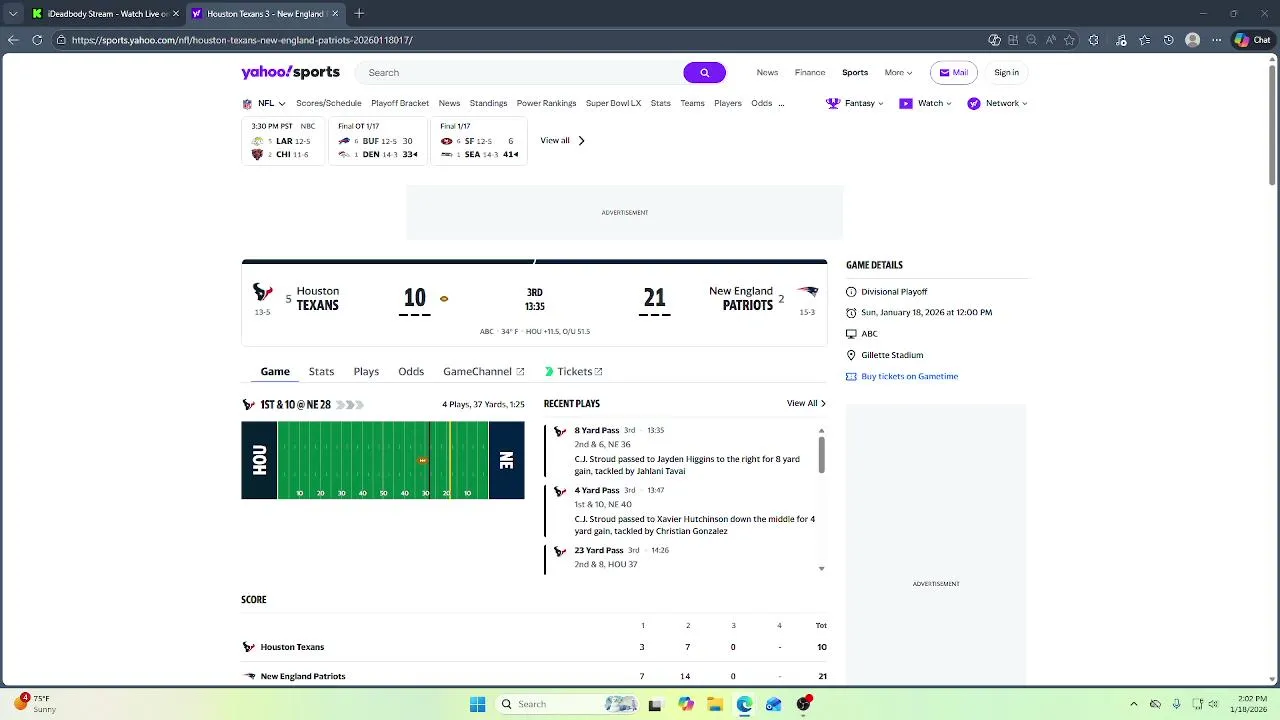Open browser extensions puzzle icon

1093,40
